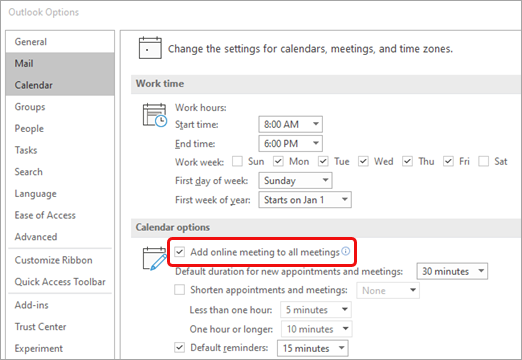
Task: Open the End time dropdown
Action: coord(290,144)
